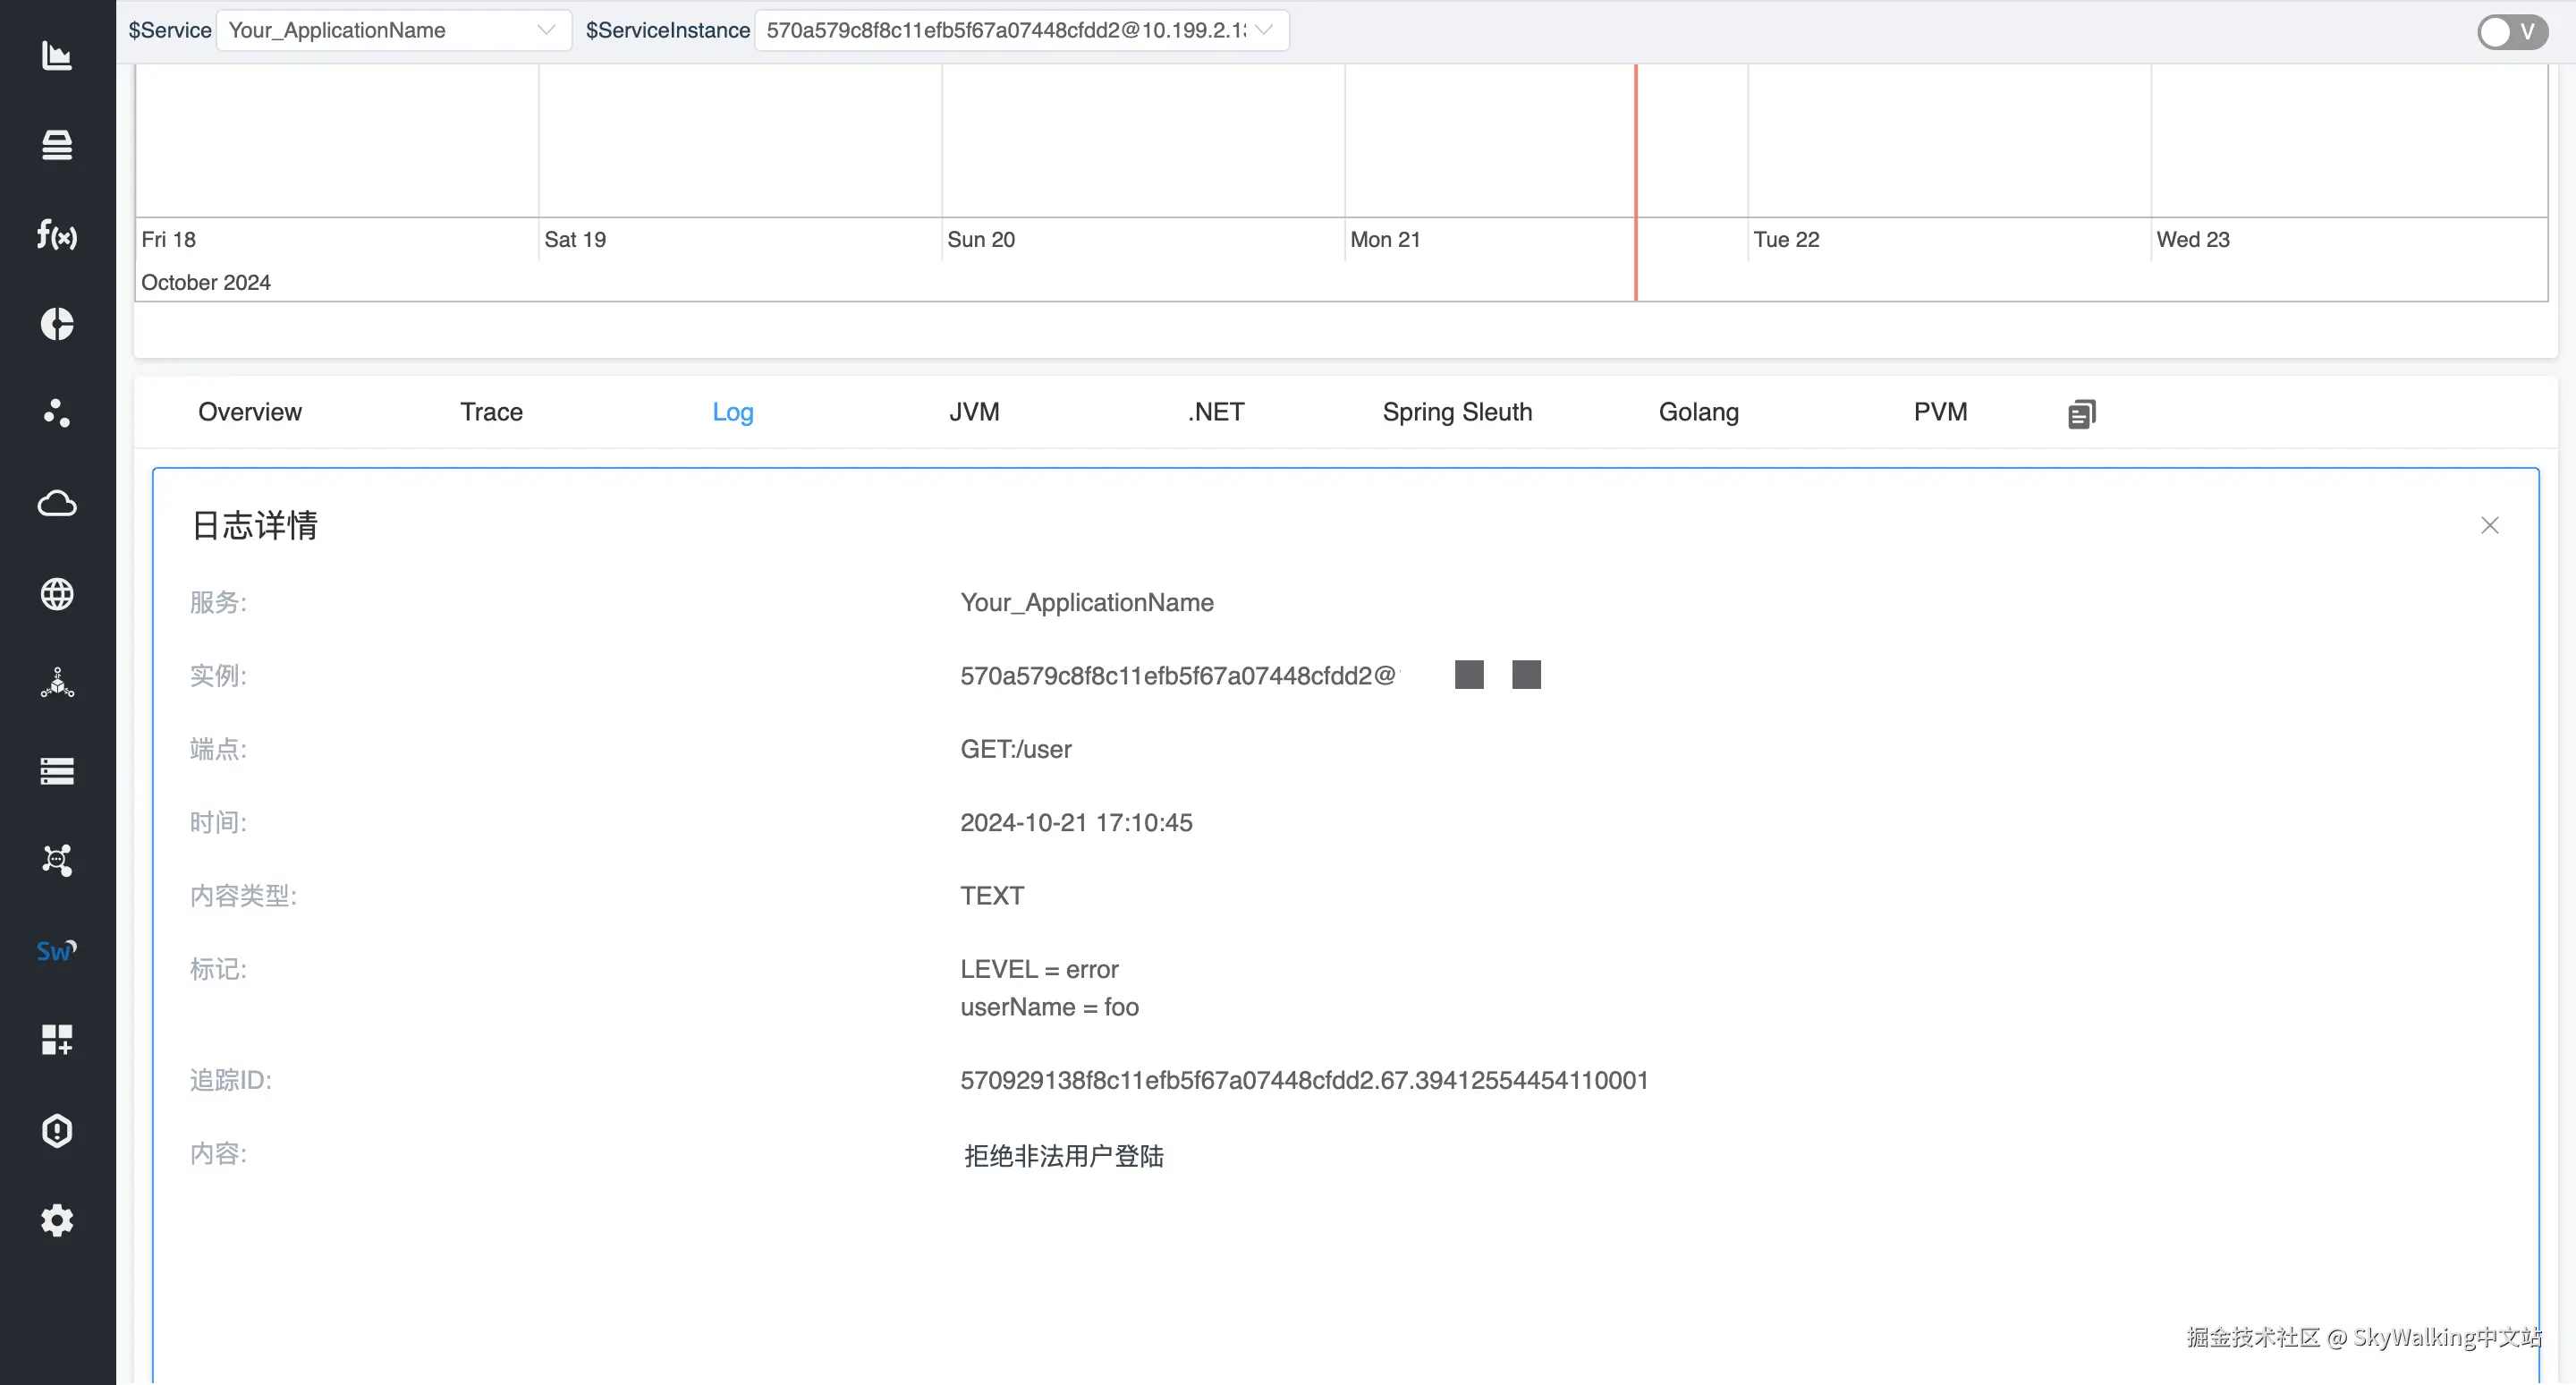Switch to the JVM tab
The height and width of the screenshot is (1385, 2576).
(974, 412)
